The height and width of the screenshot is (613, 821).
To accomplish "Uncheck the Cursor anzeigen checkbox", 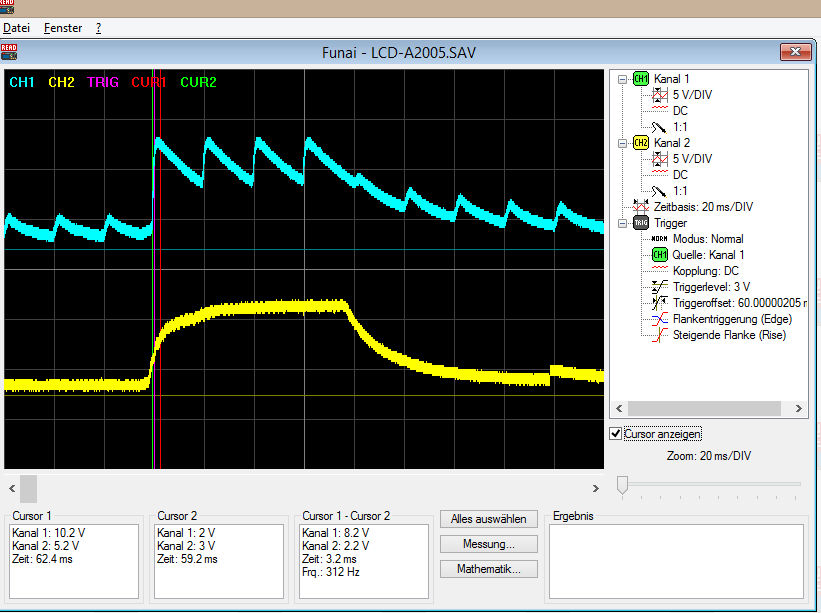I will pyautogui.click(x=616, y=434).
